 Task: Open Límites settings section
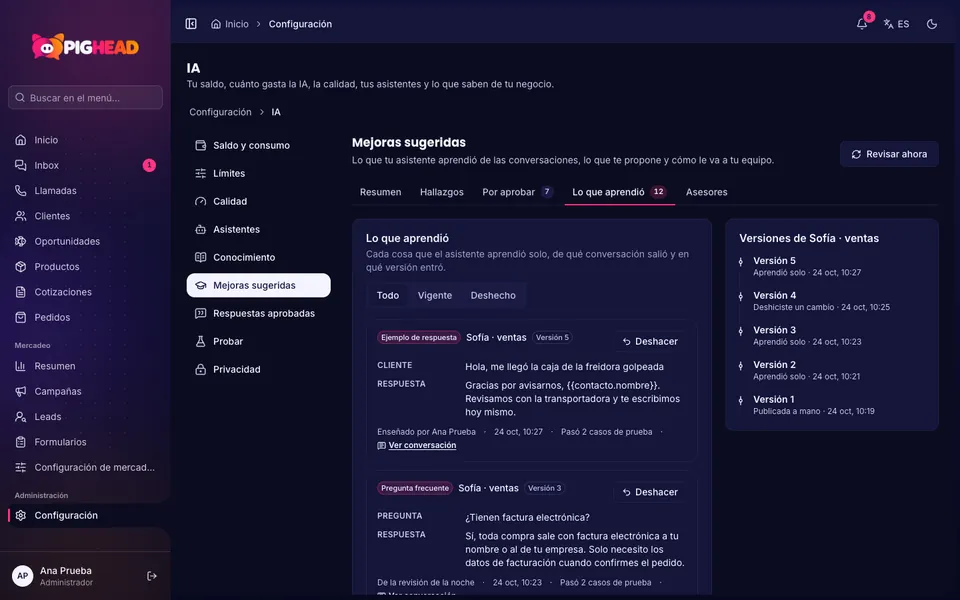[x=258, y=173]
